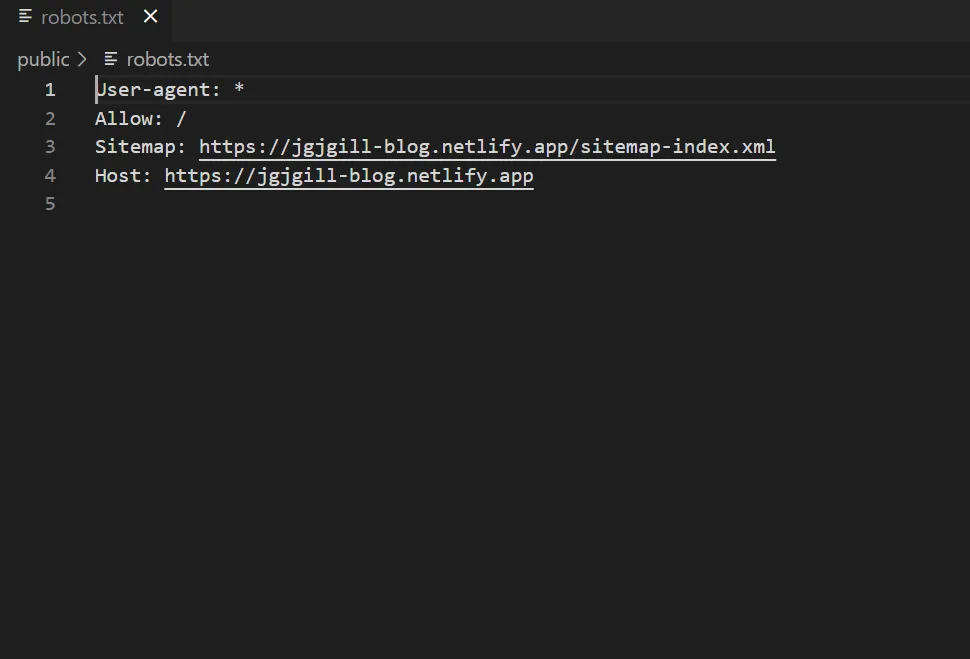This screenshot has height=659, width=970.
Task: Select the robots.txt tab title
Action: 82,18
